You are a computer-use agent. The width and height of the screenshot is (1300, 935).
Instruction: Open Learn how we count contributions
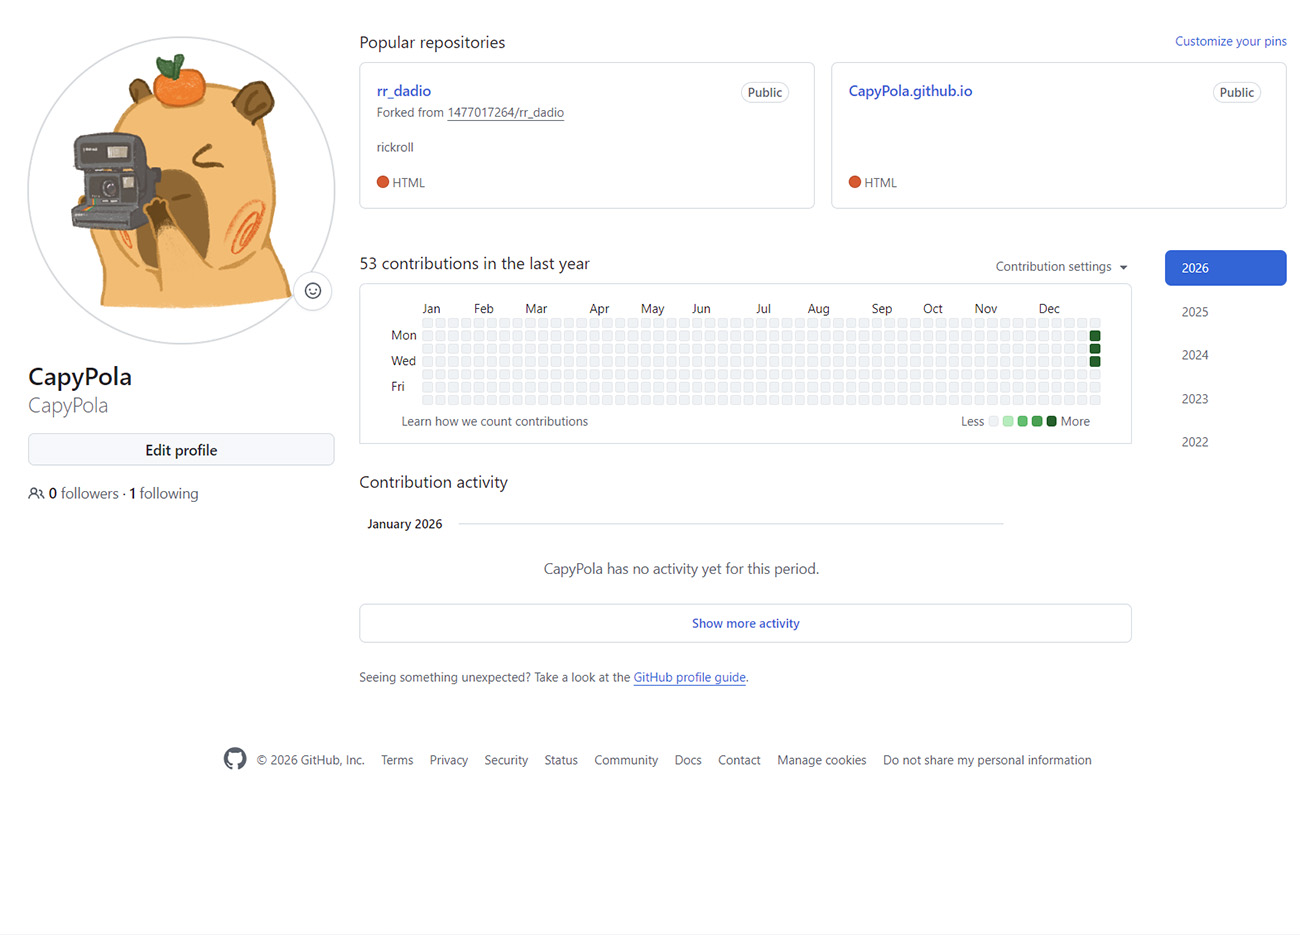494,422
